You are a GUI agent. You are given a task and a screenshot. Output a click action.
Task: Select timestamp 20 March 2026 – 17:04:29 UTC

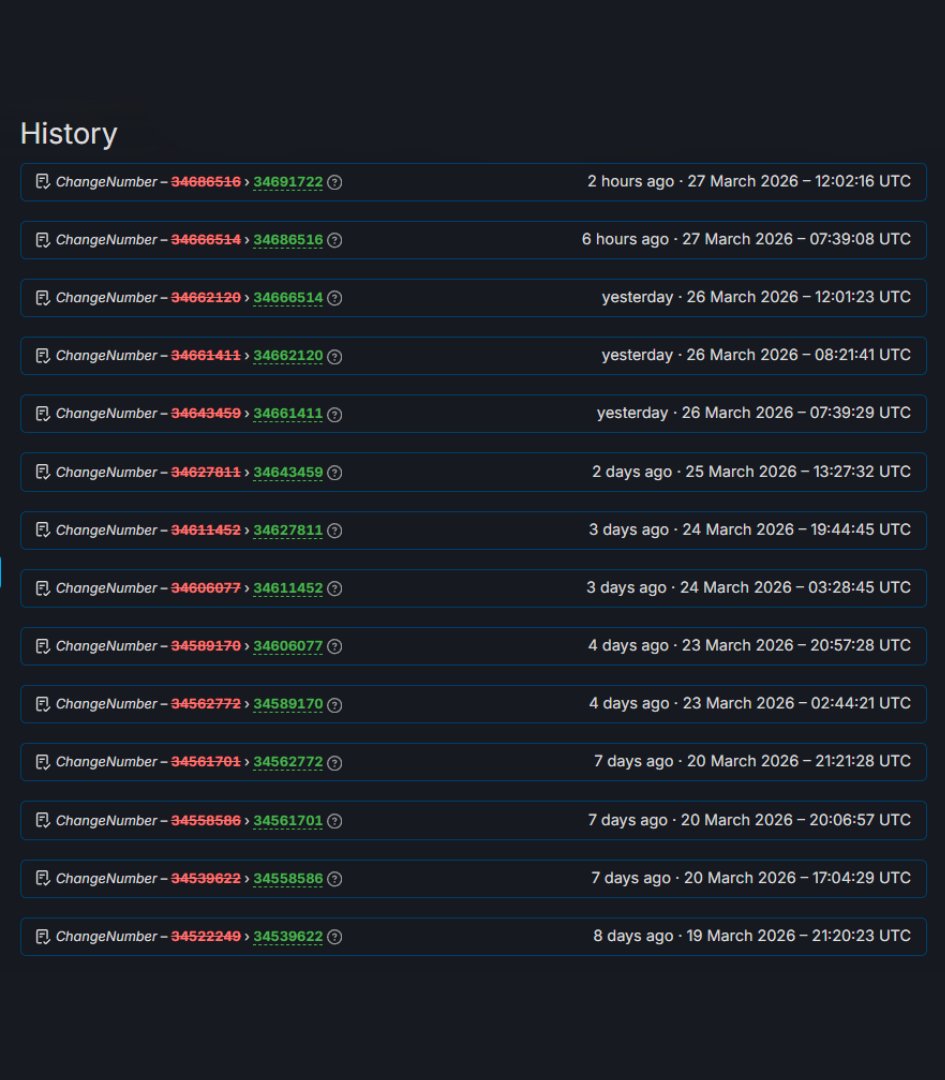[x=798, y=878]
